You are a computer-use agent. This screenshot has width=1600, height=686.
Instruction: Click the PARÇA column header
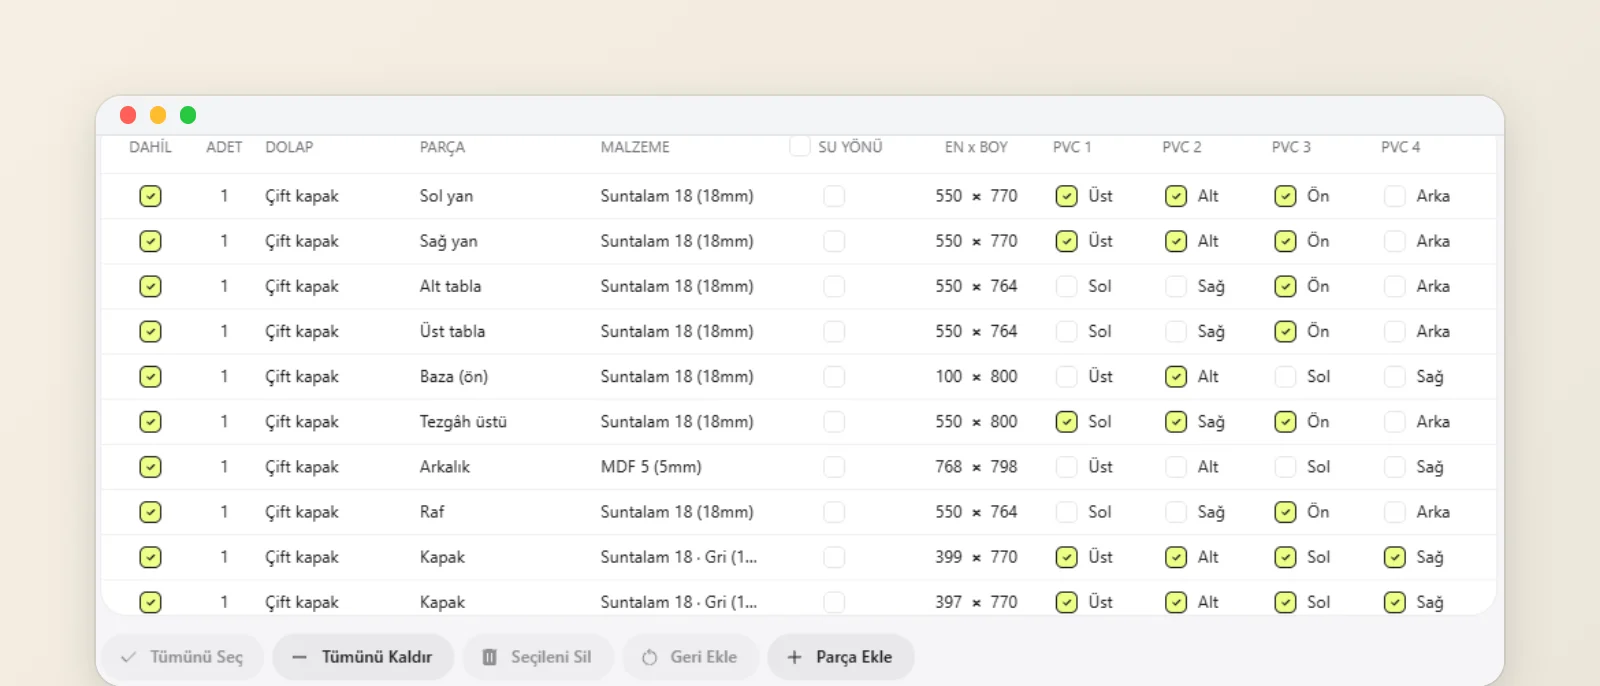[442, 147]
